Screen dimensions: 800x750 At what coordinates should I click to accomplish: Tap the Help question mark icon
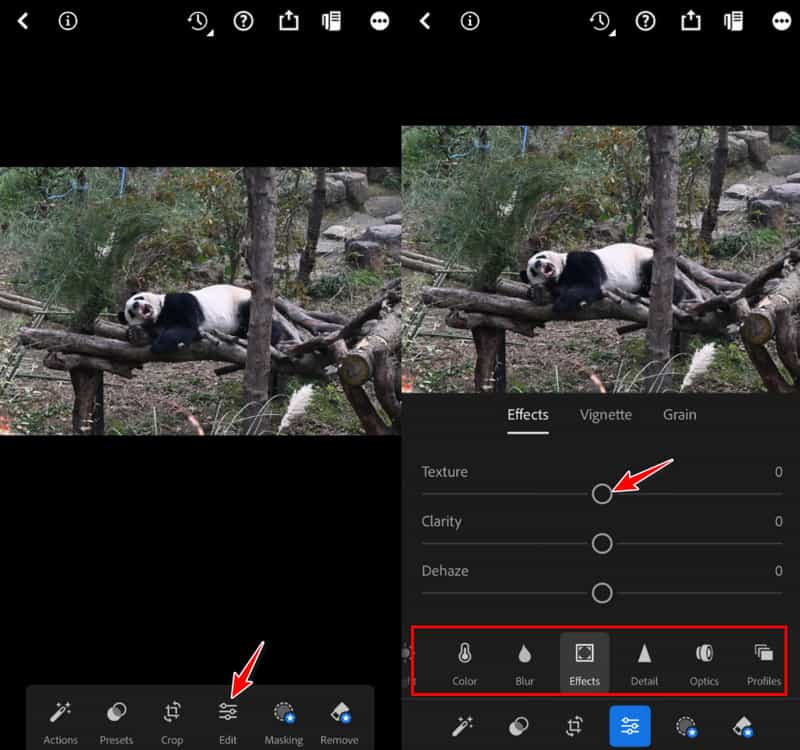242,20
